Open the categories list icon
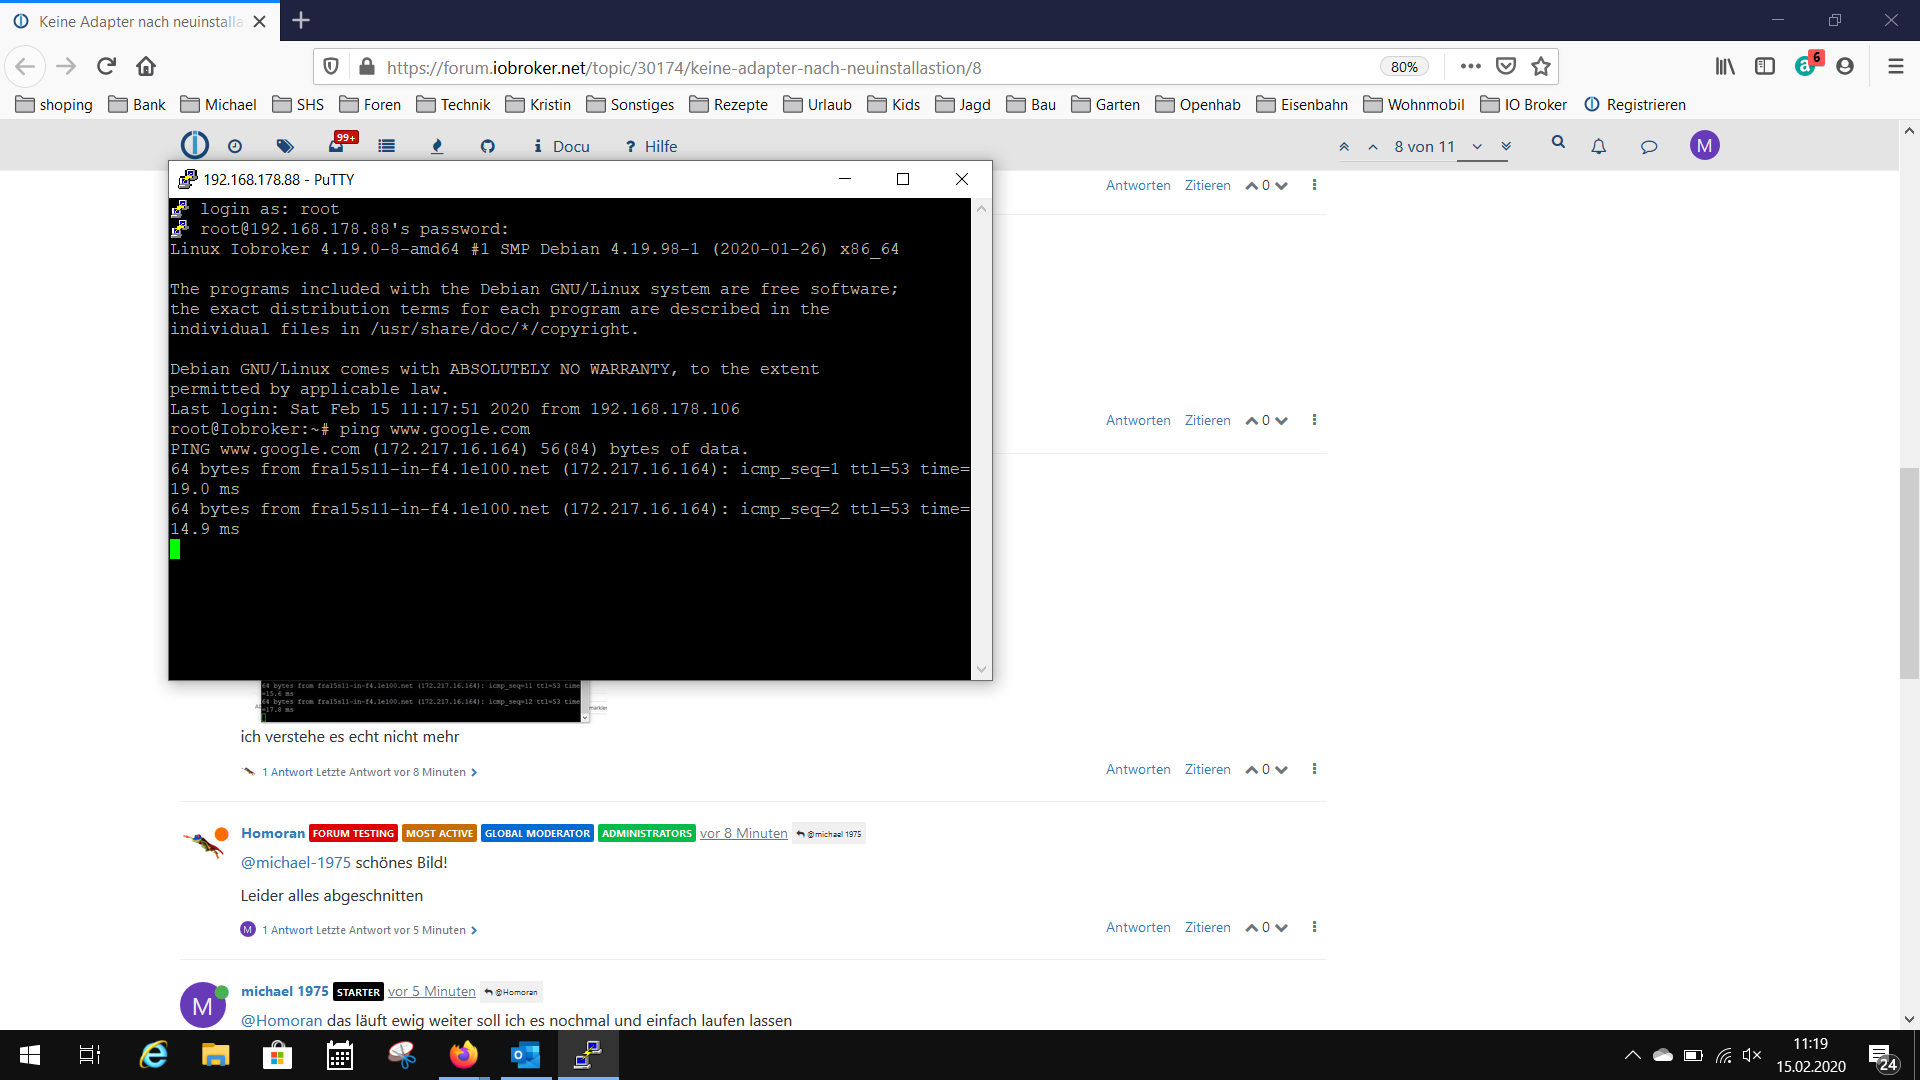The width and height of the screenshot is (1920, 1080). (386, 146)
